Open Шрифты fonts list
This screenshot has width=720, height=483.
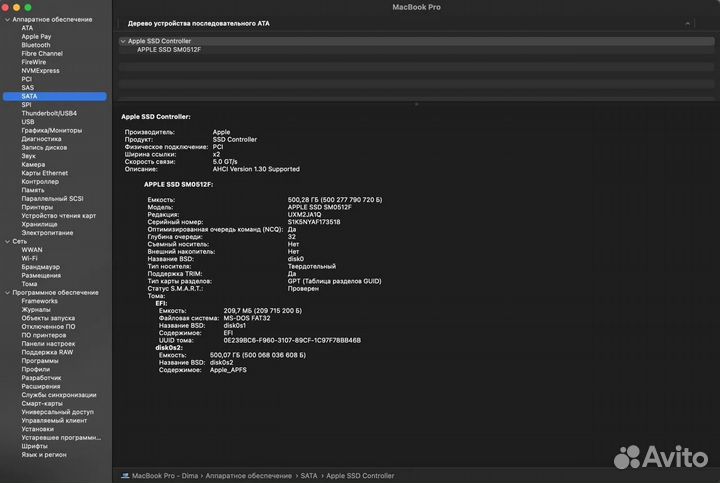[34, 446]
